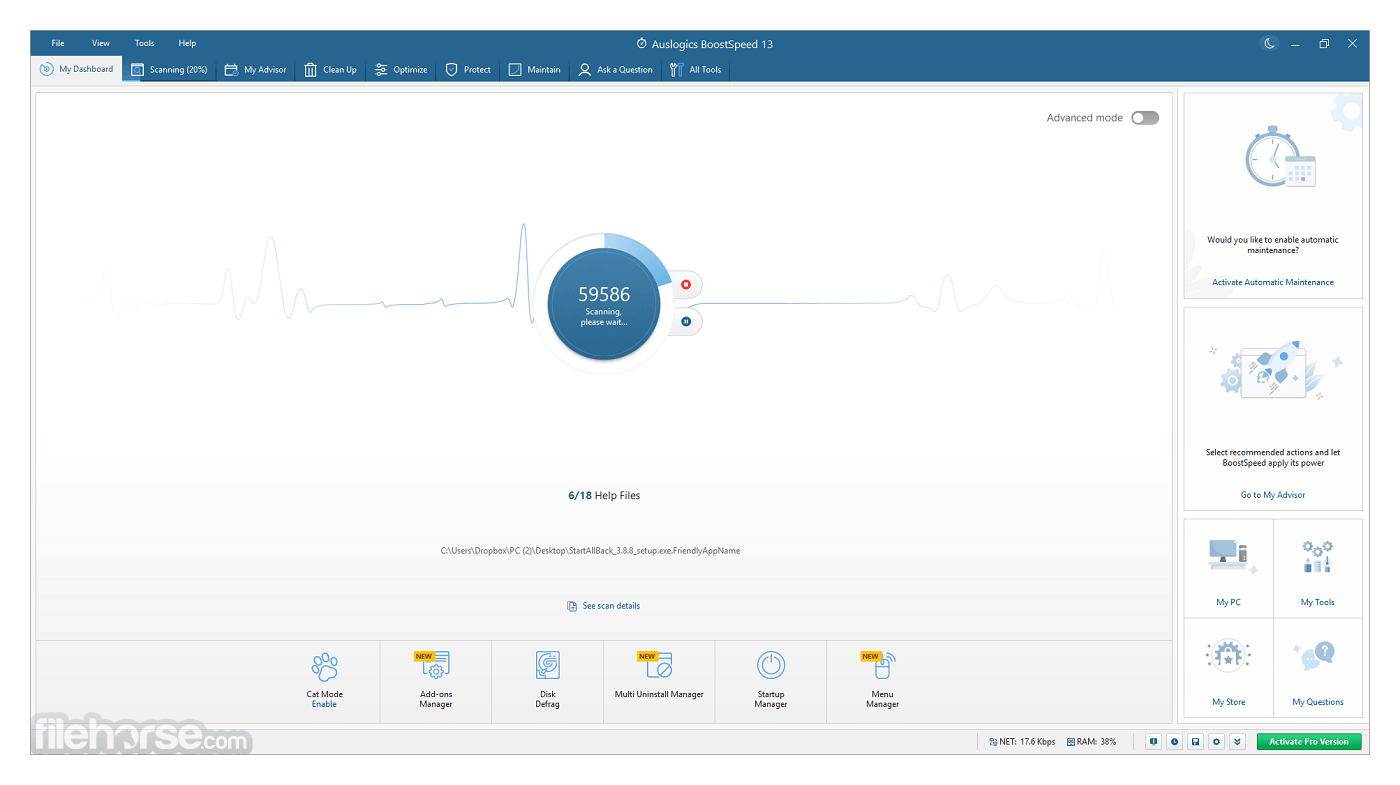The width and height of the screenshot is (1400, 785).
Task: Open the Scanning (20%) tab
Action: 169,70
